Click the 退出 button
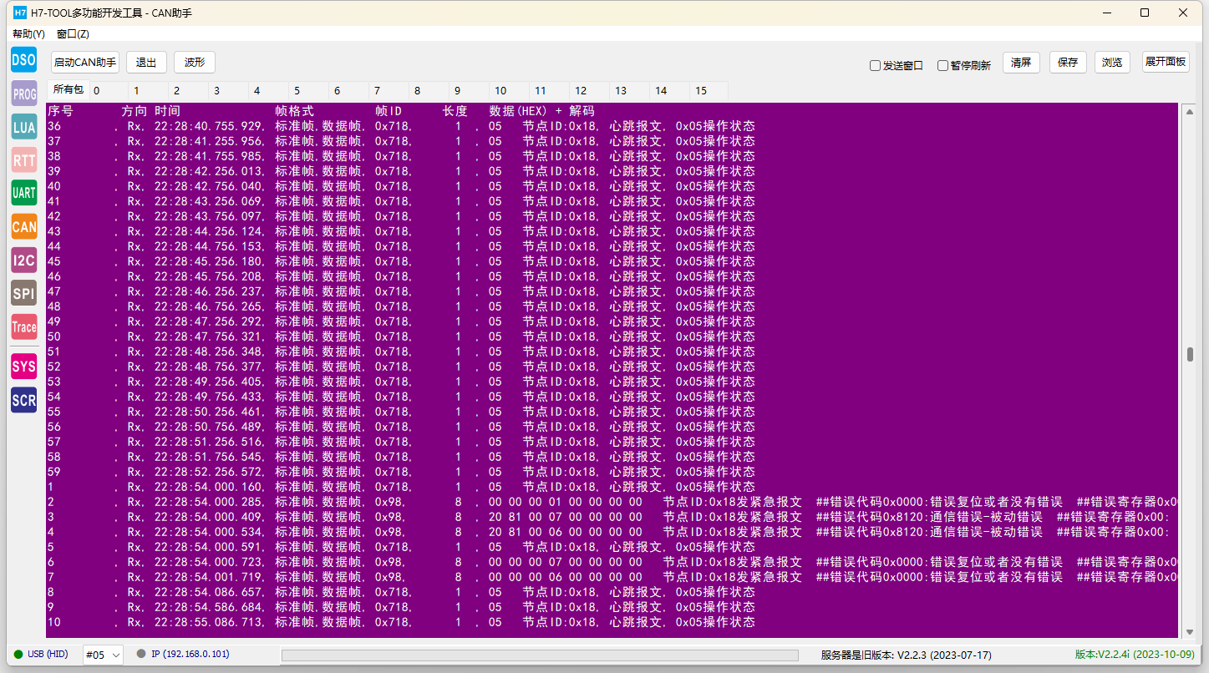 click(x=146, y=62)
